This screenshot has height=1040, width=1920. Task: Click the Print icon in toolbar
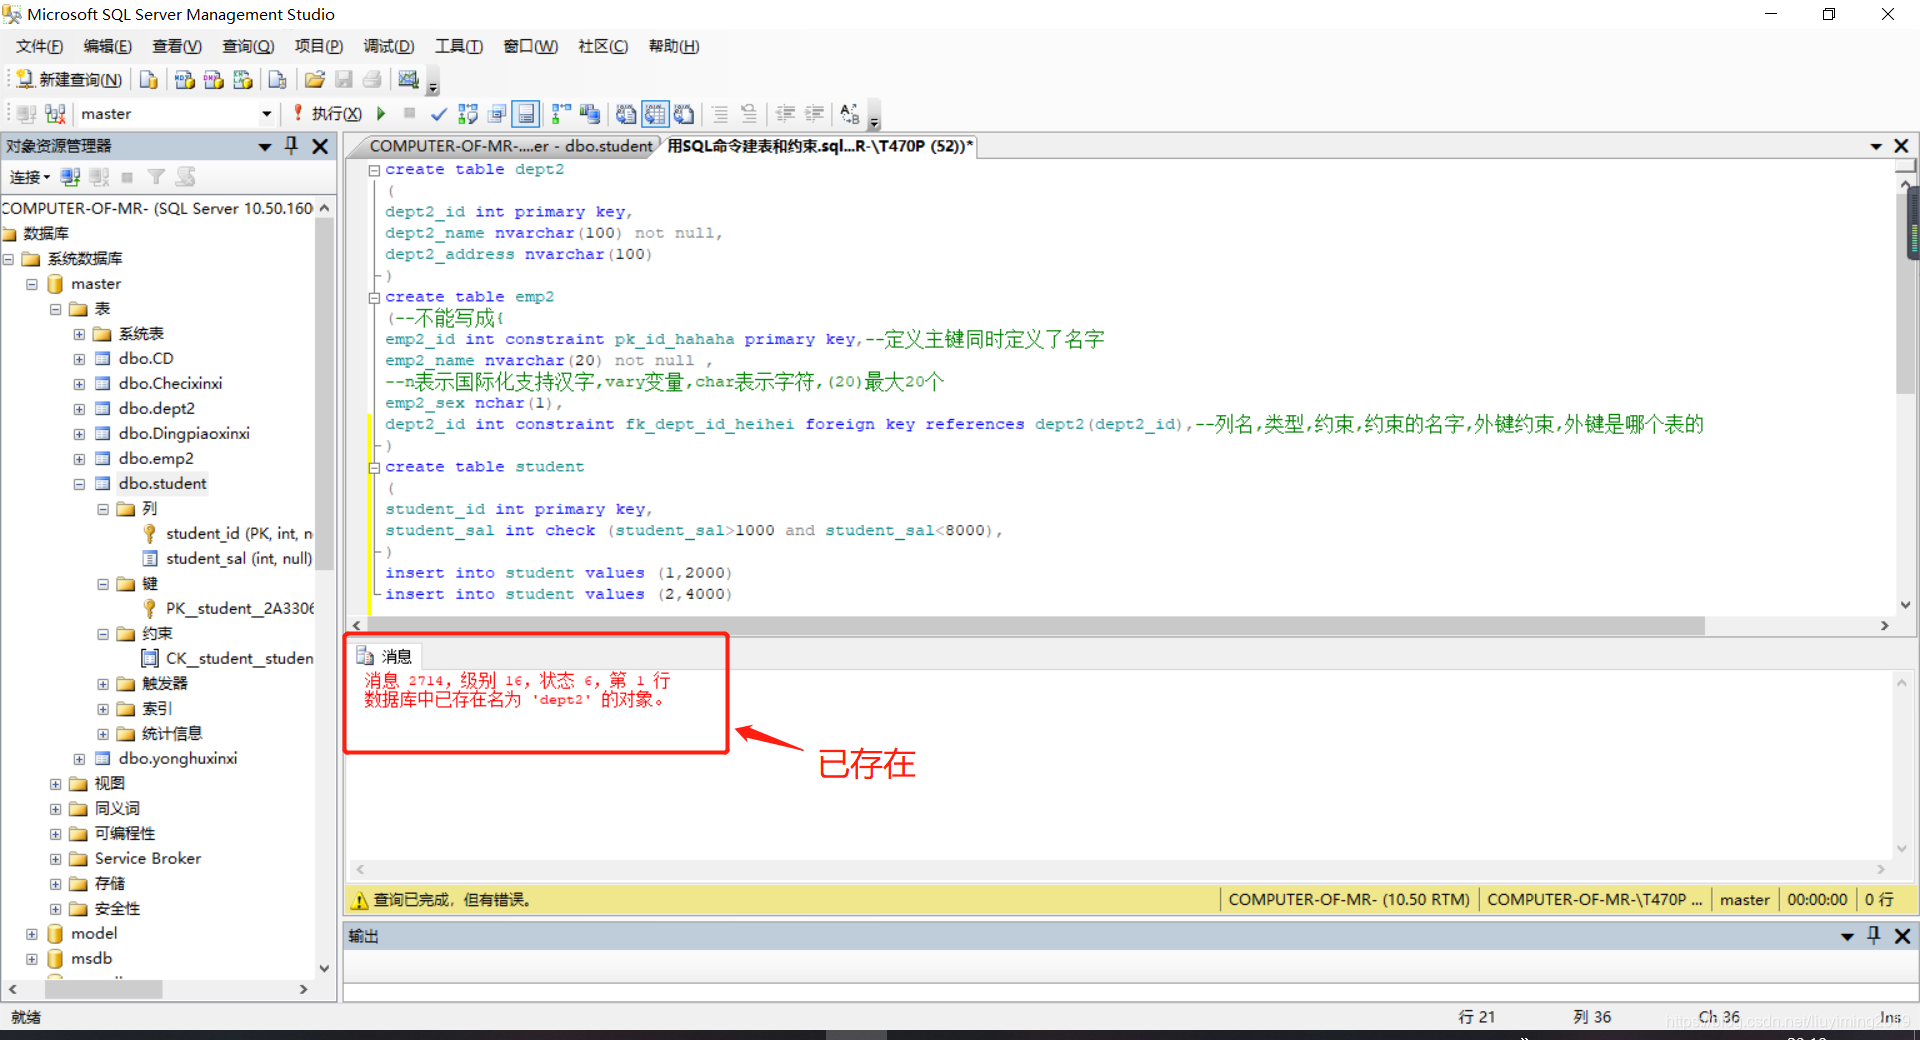point(372,80)
